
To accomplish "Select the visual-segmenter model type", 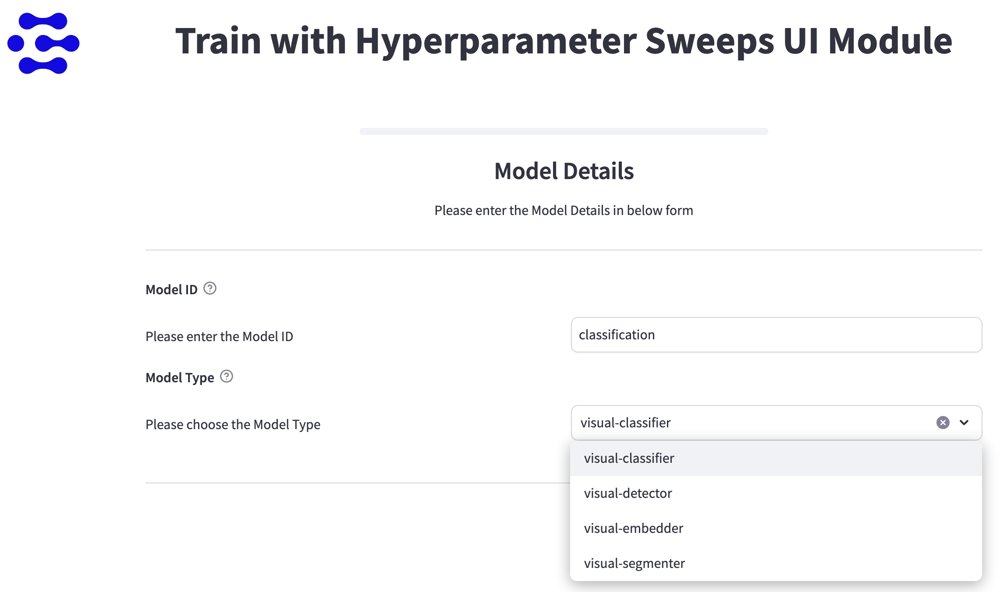I will 634,563.
